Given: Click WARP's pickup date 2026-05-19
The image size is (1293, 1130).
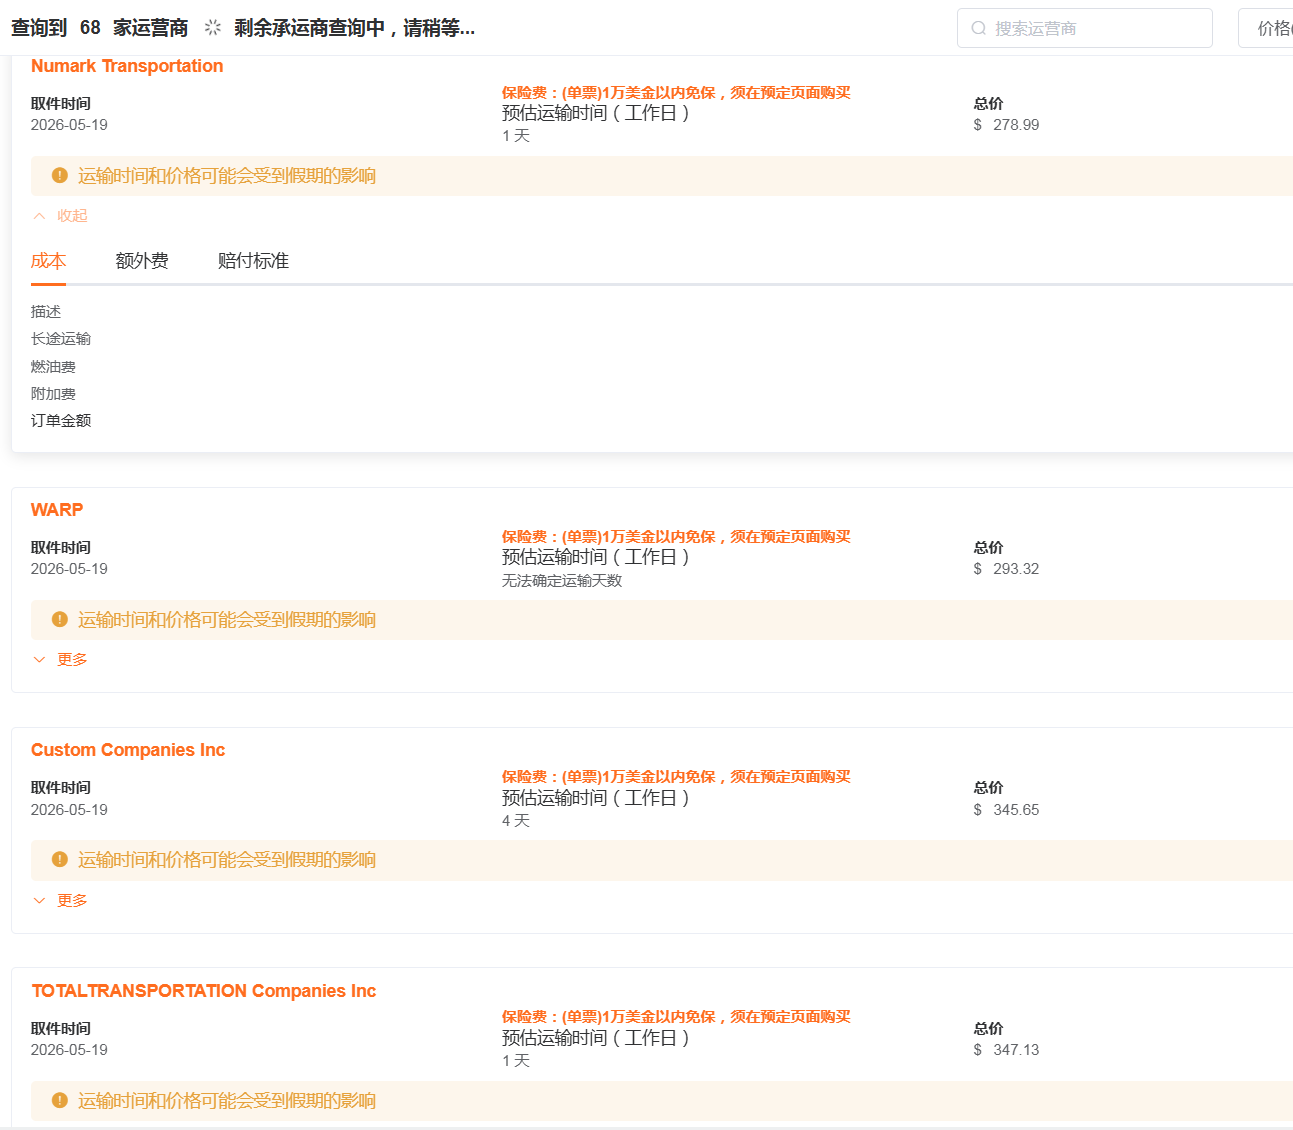Looking at the screenshot, I should [x=69, y=569].
